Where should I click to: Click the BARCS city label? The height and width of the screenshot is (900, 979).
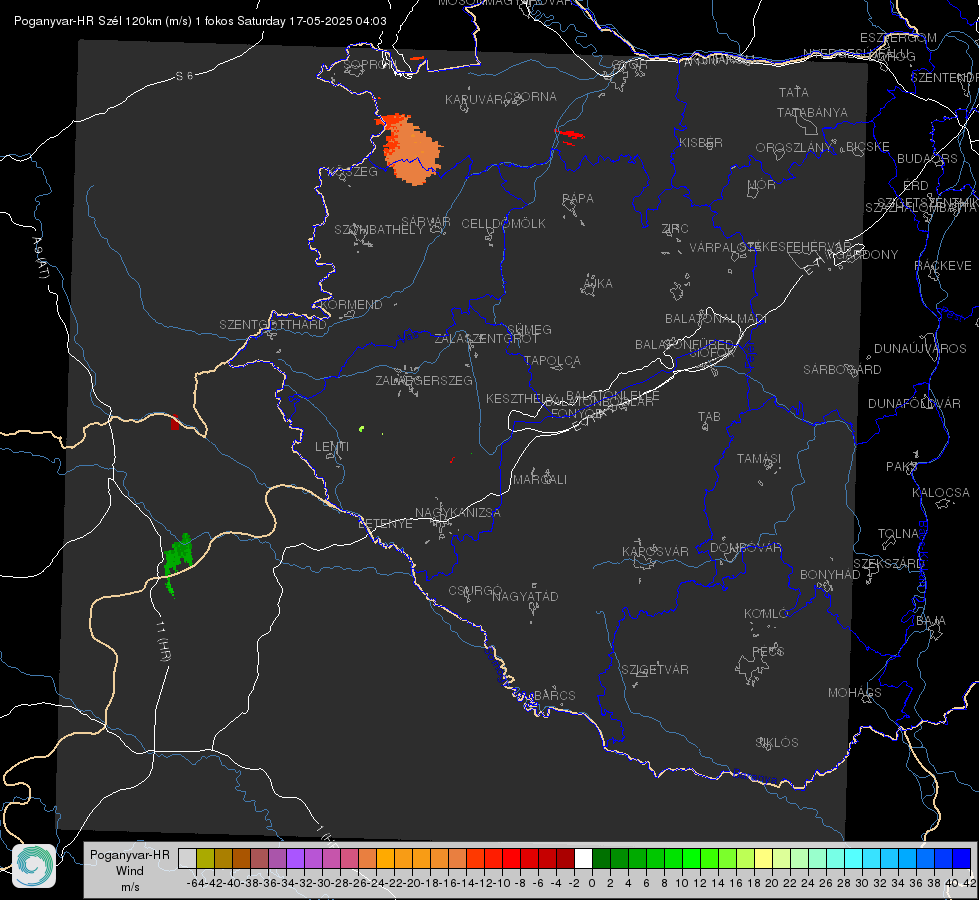pos(554,695)
